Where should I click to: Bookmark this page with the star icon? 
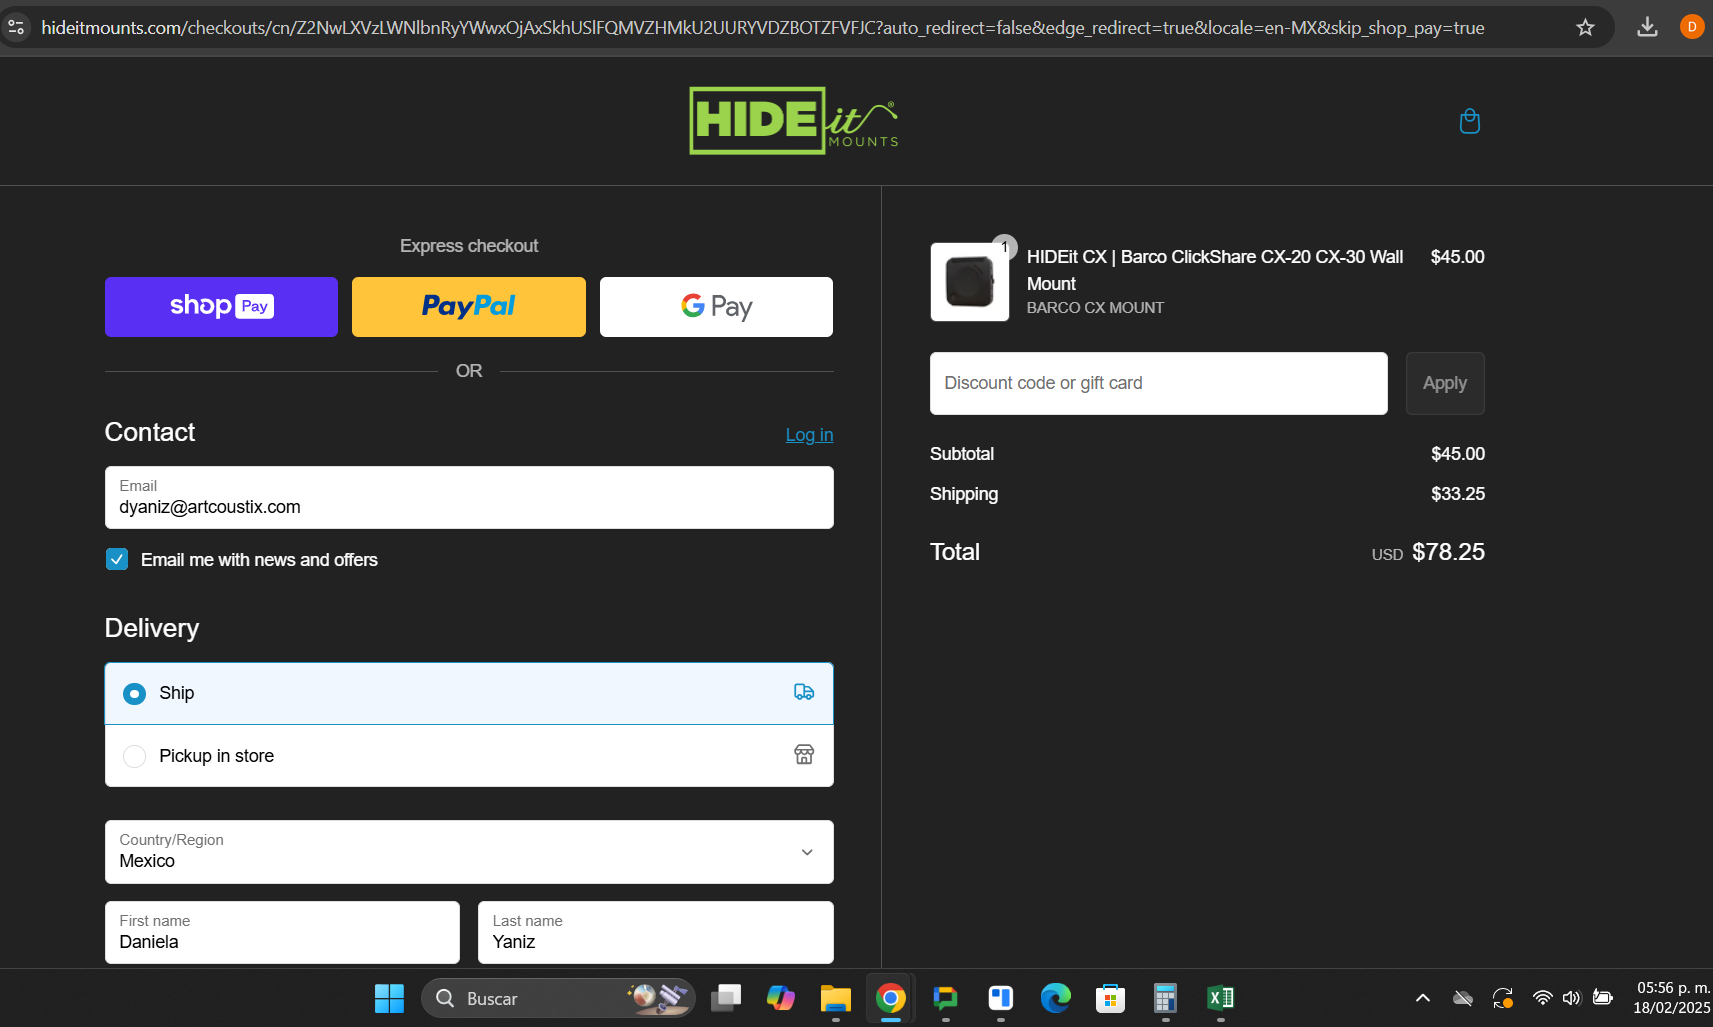[1585, 27]
